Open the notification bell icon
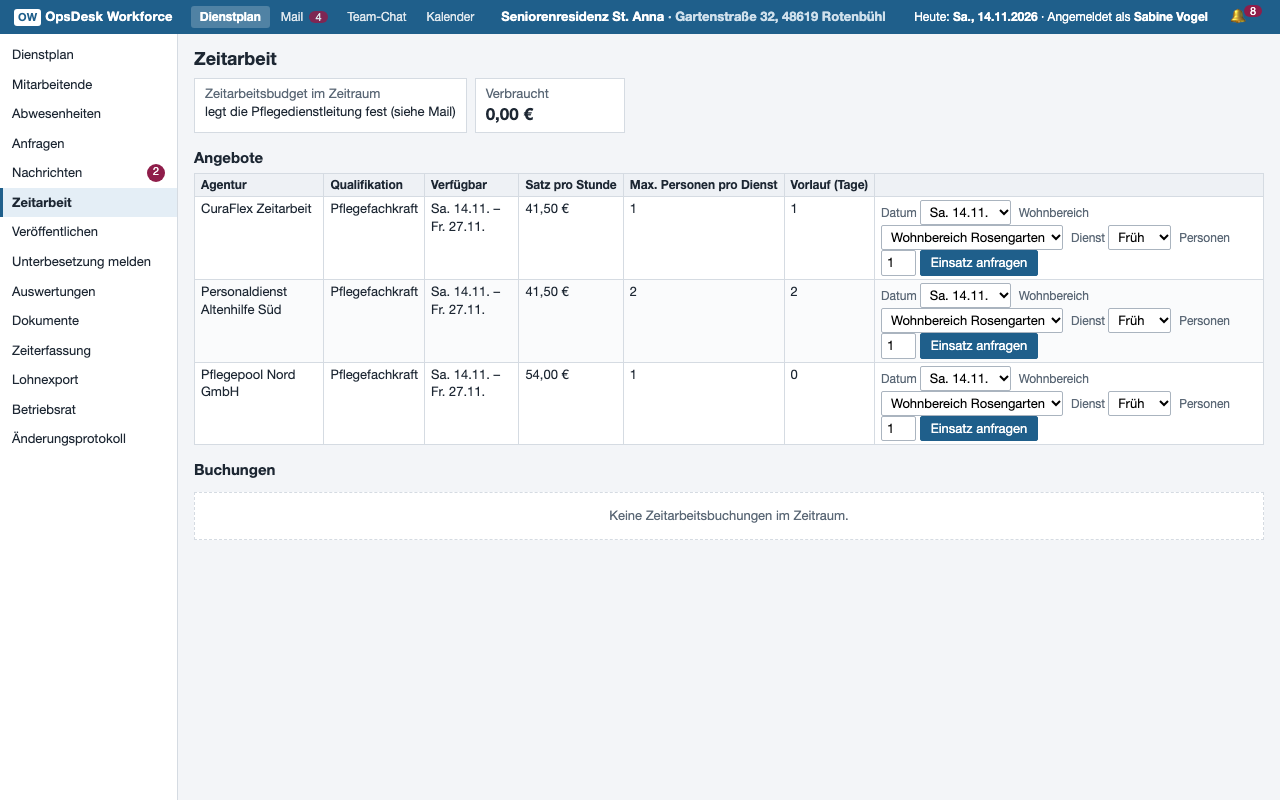 1237,17
